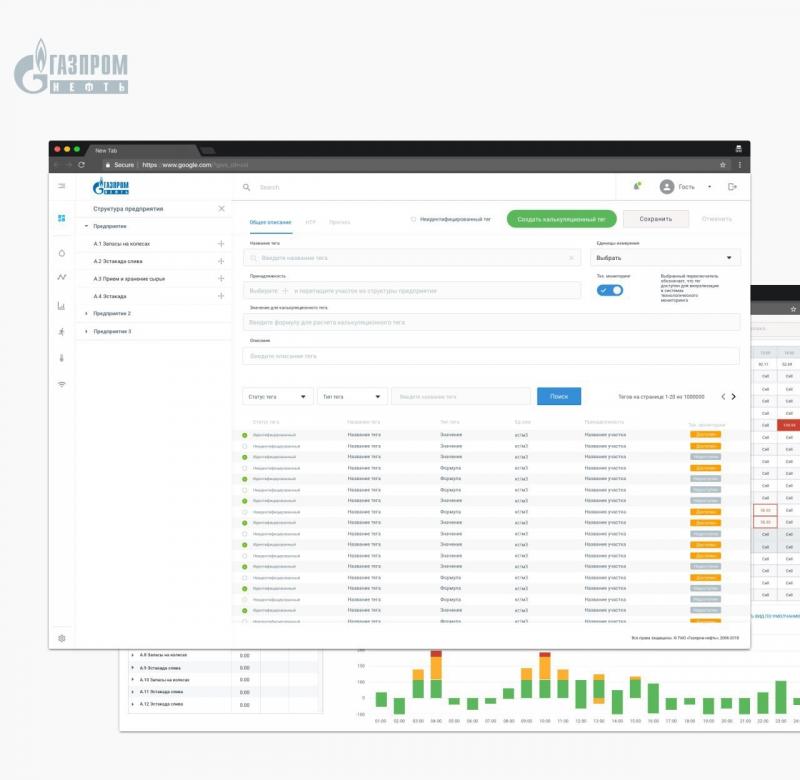Viewport: 800px width, 780px height.
Task: Expand the Предприятие 2 tree node
Action: 86,314
